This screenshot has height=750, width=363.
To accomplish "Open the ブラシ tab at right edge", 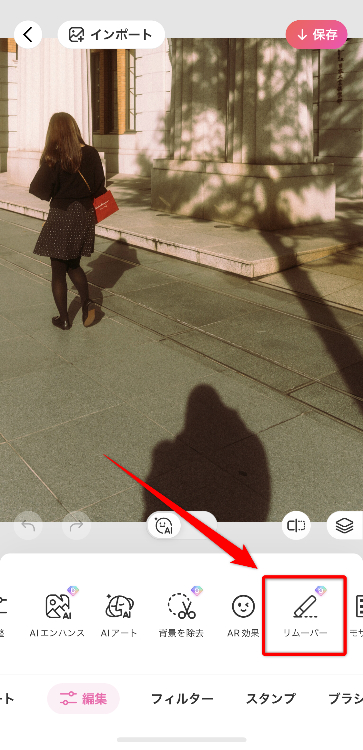I will coord(346,699).
